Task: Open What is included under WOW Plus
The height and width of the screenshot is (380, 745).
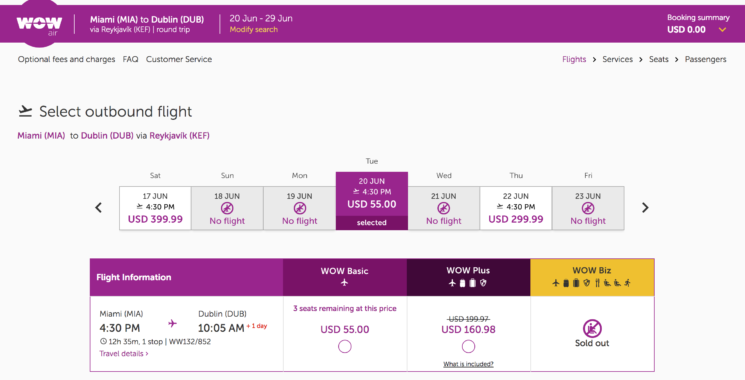Action: click(468, 364)
